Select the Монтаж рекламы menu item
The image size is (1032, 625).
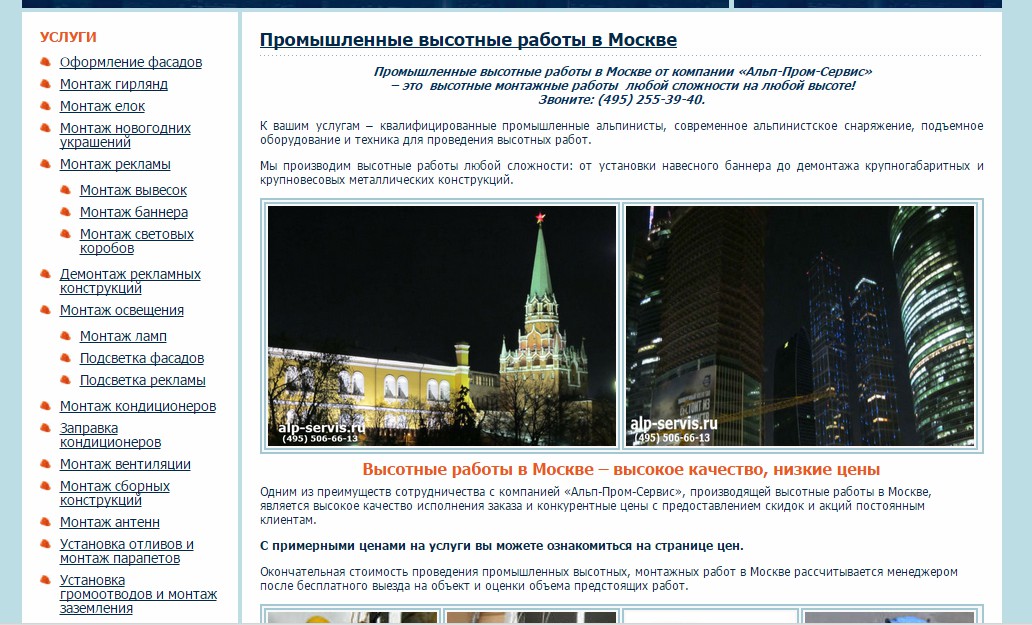pos(115,164)
